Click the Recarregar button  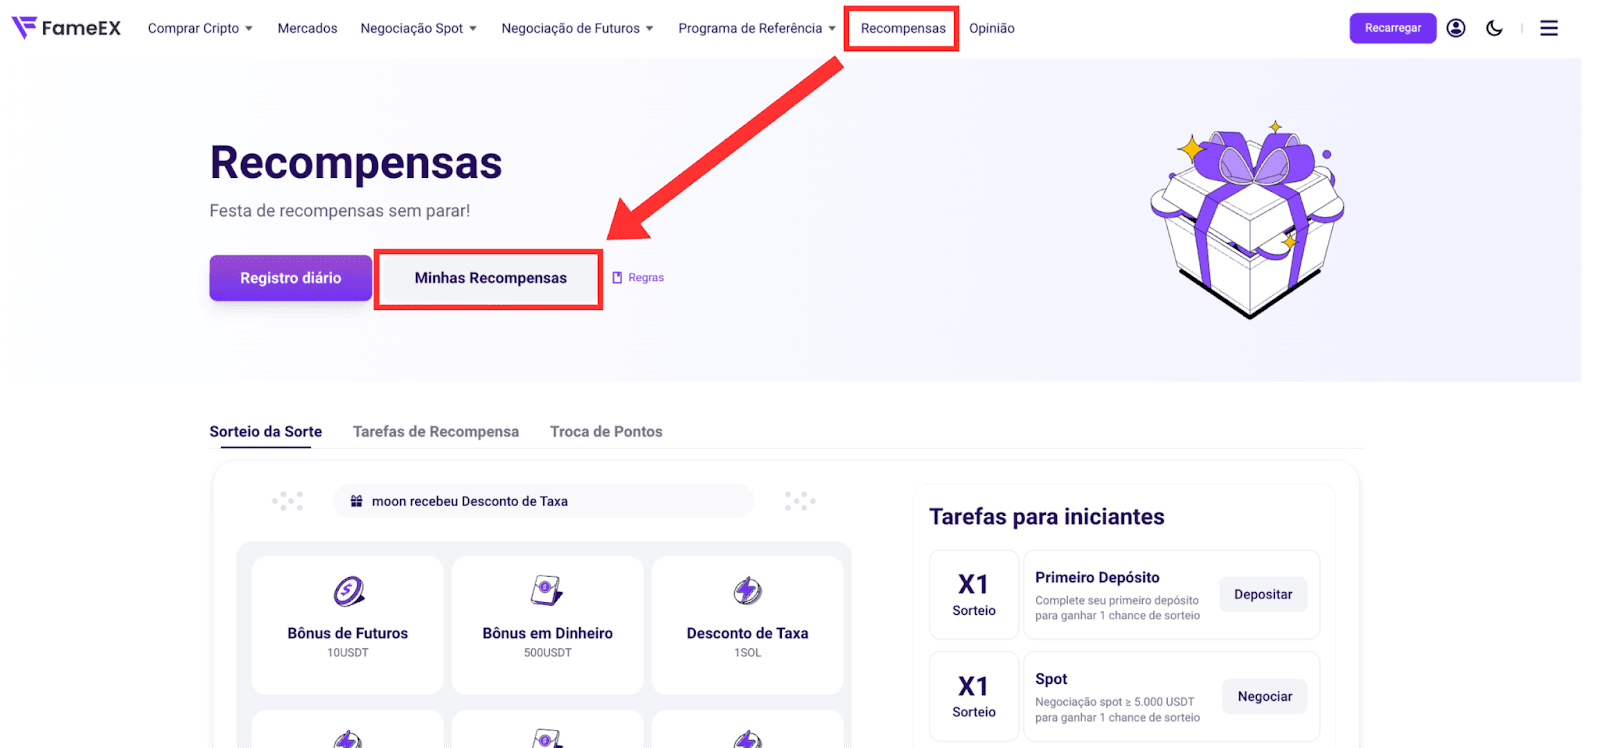pyautogui.click(x=1393, y=28)
